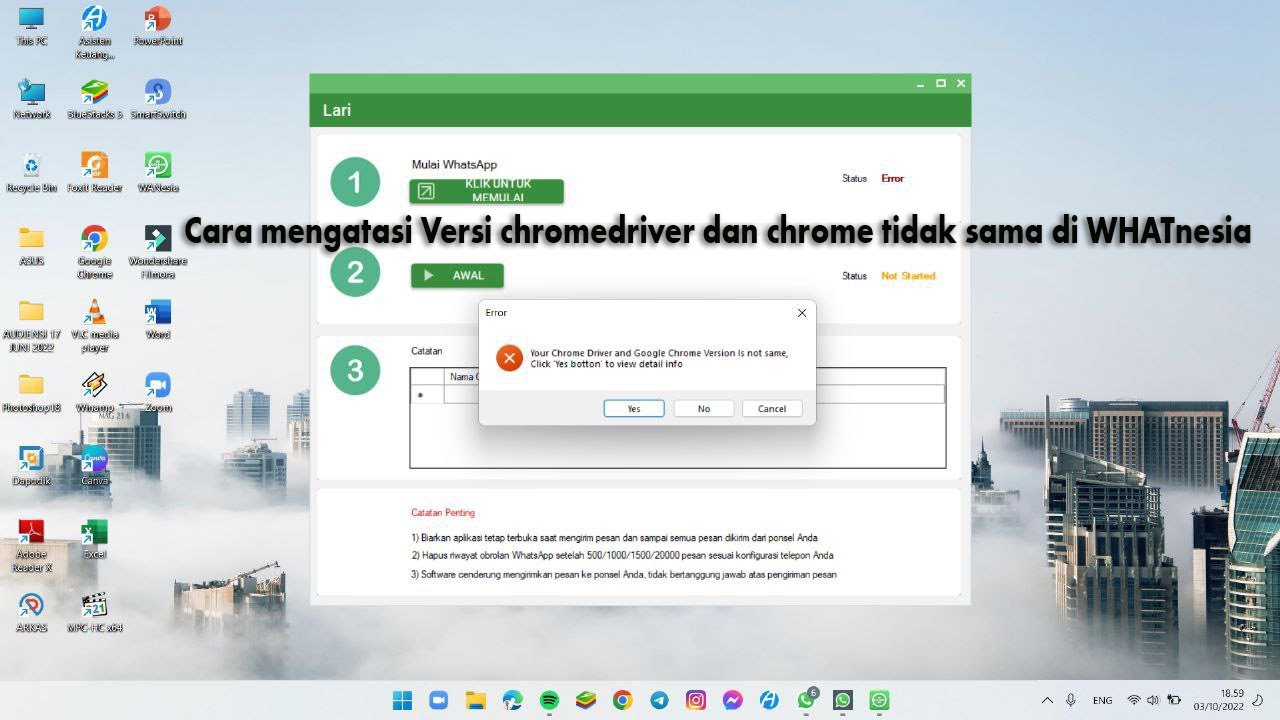Close the Lari window
1280x720 pixels.
click(961, 84)
